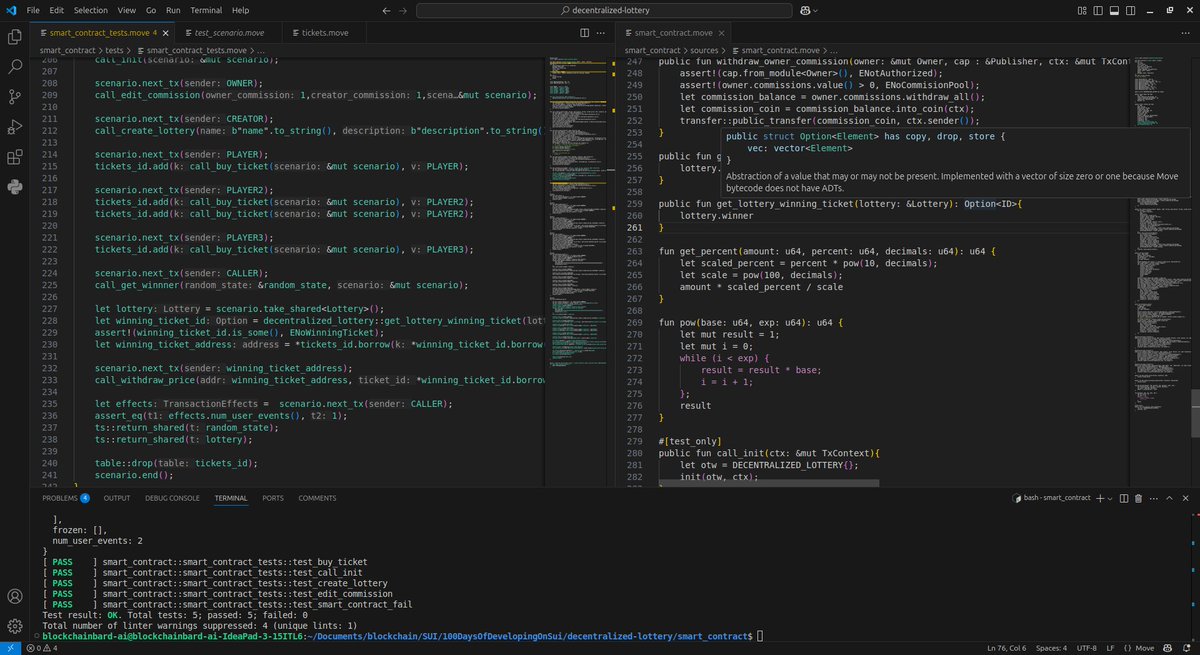Create a new terminal with plus icon

coord(1100,497)
